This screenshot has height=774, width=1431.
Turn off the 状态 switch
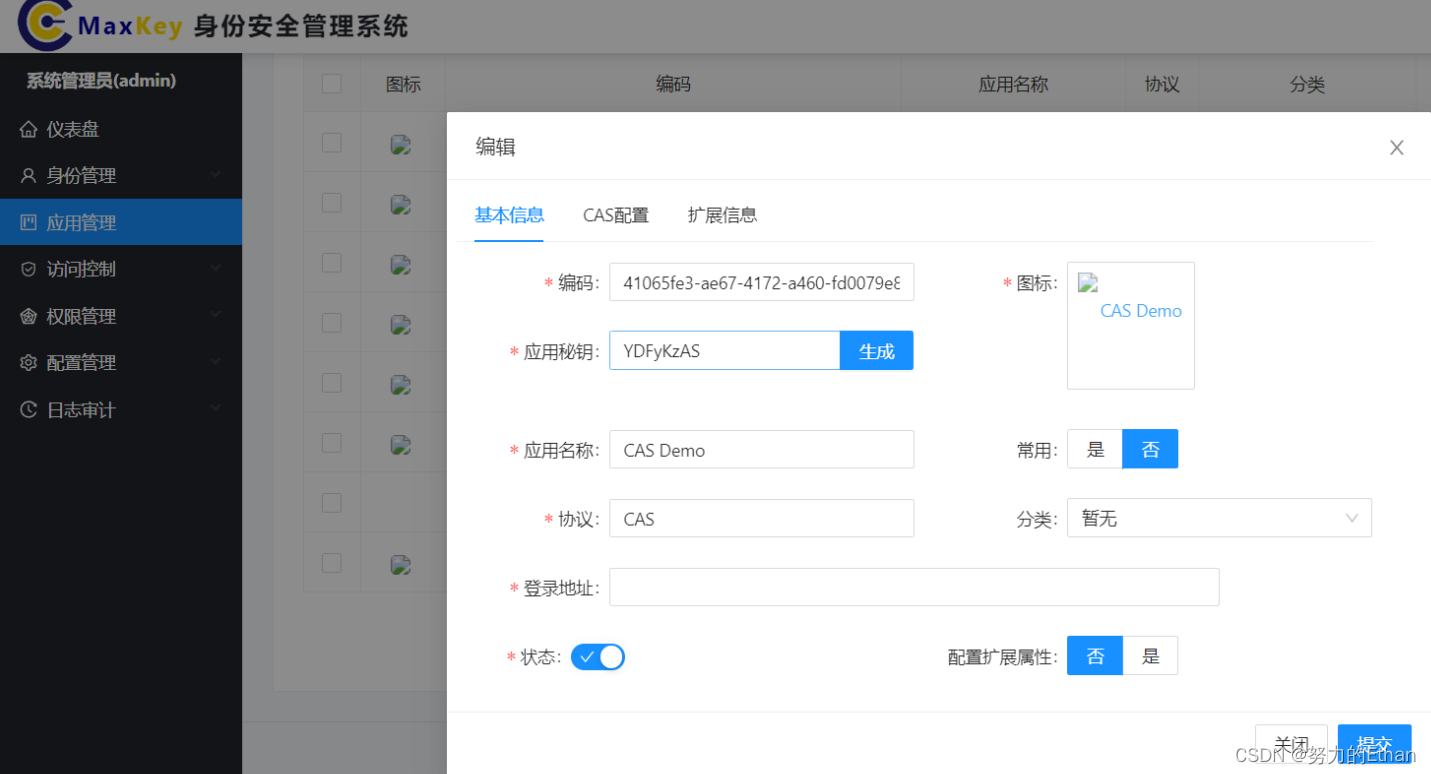coord(597,656)
